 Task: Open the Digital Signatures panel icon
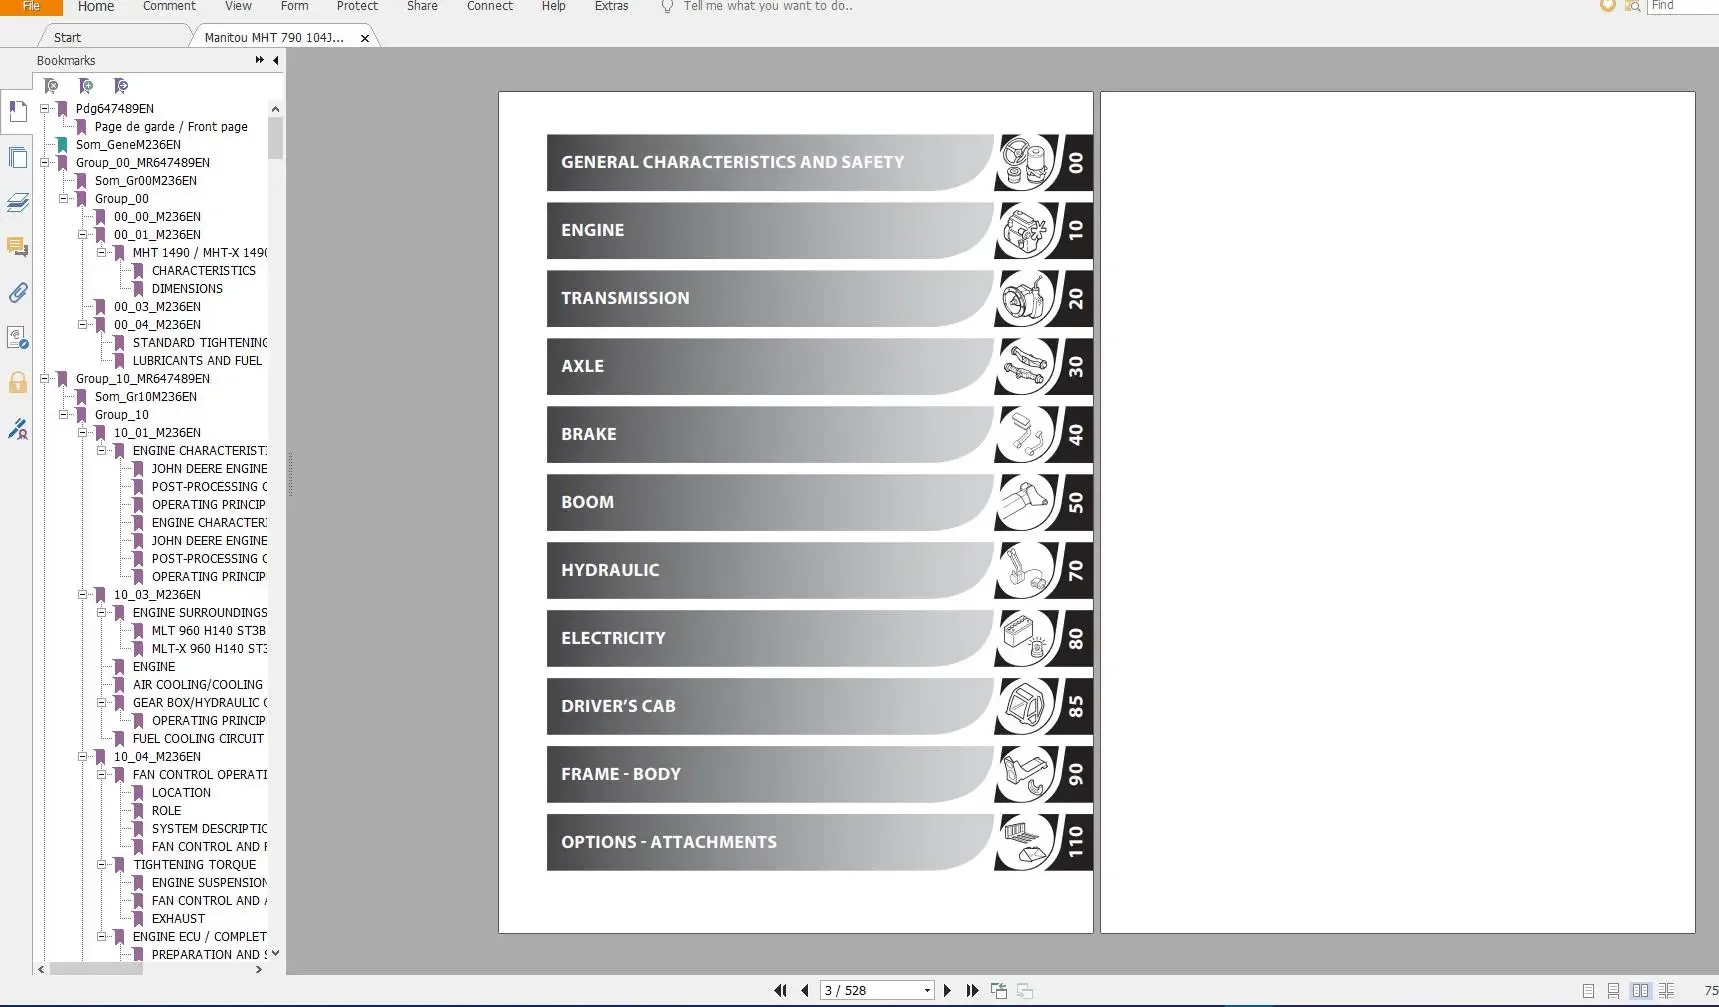point(18,338)
